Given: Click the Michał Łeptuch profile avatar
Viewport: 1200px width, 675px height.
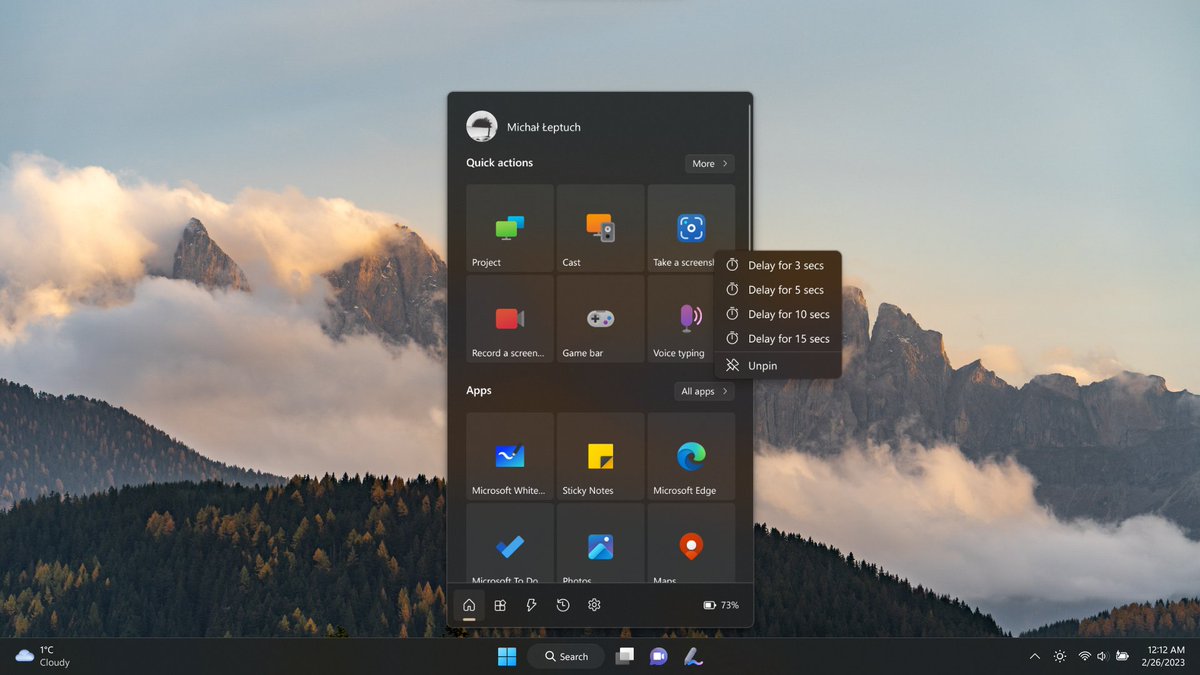Looking at the screenshot, I should 482,127.
